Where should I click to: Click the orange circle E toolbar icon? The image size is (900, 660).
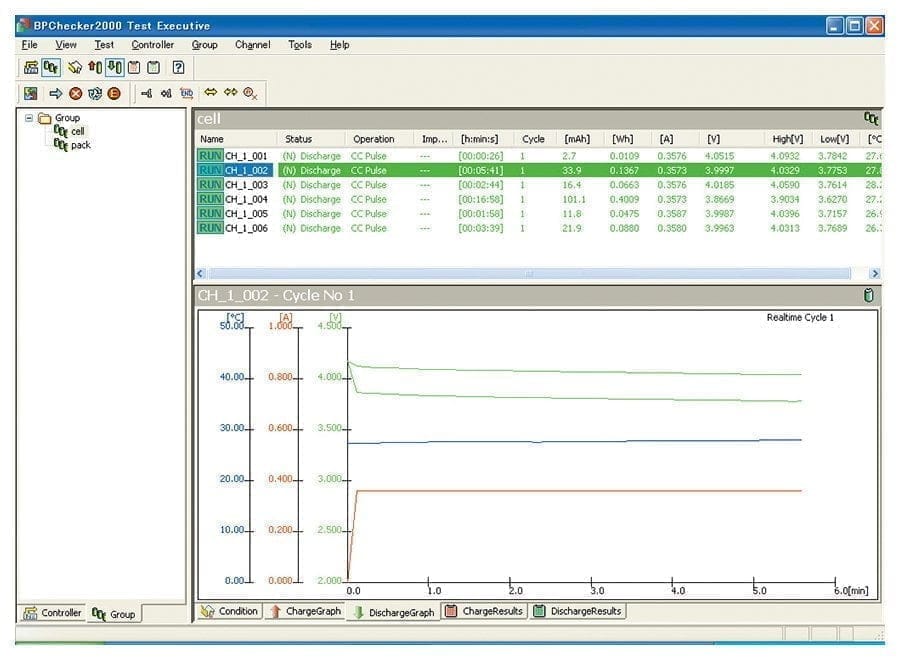114,93
